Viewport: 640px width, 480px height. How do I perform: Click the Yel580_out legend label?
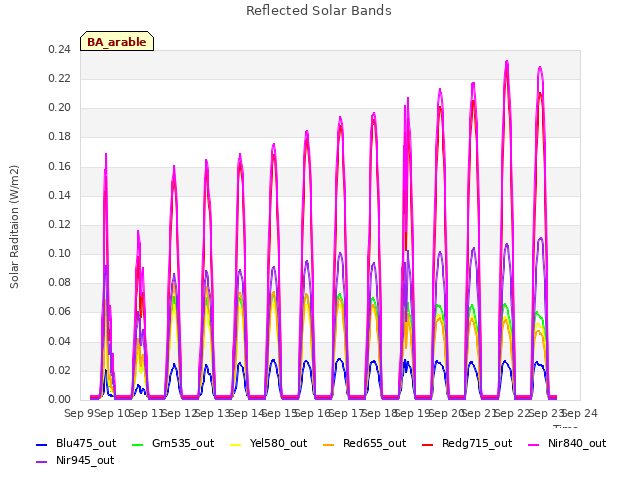click(278, 443)
